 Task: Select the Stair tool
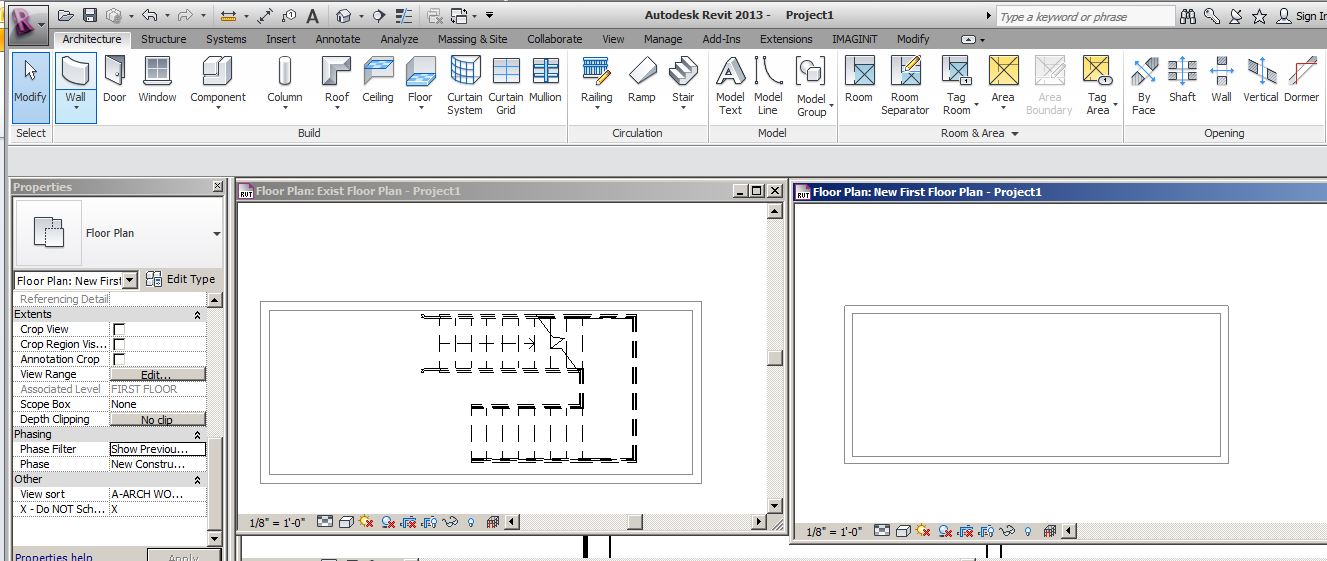coord(683,80)
